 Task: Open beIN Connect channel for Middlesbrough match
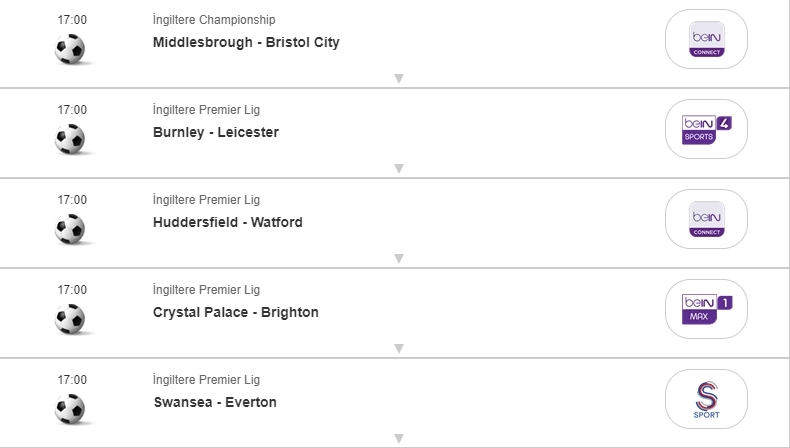707,40
